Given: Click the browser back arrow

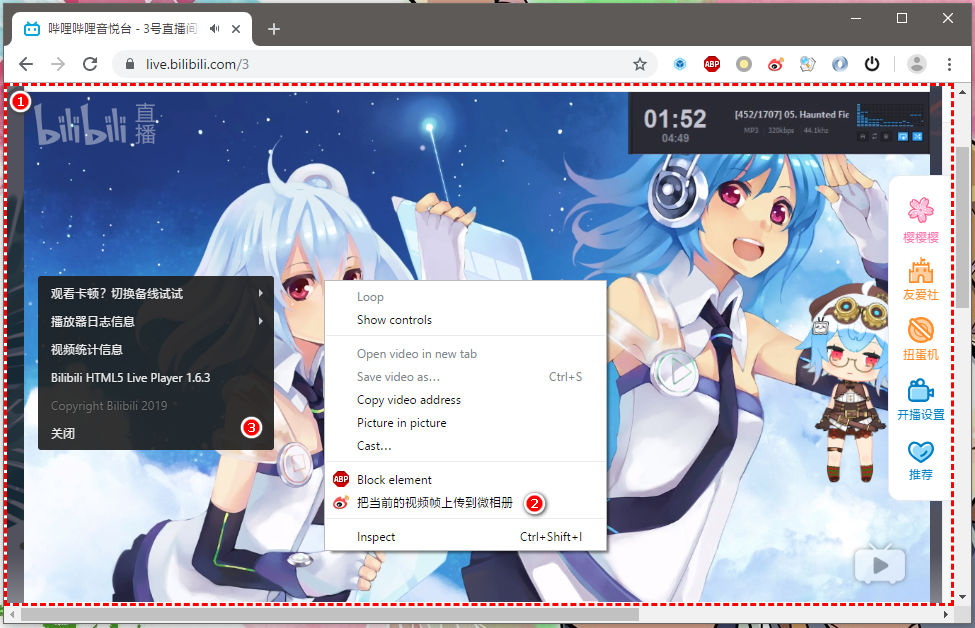Looking at the screenshot, I should click(x=25, y=64).
